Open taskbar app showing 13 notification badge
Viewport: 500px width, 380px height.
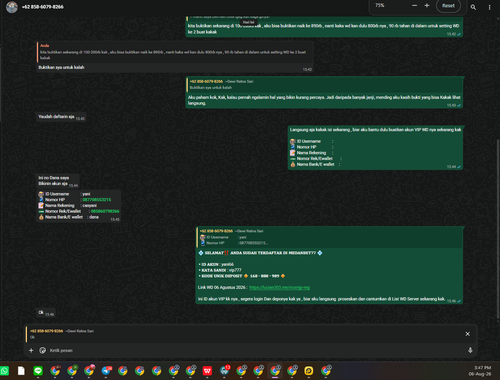225,371
